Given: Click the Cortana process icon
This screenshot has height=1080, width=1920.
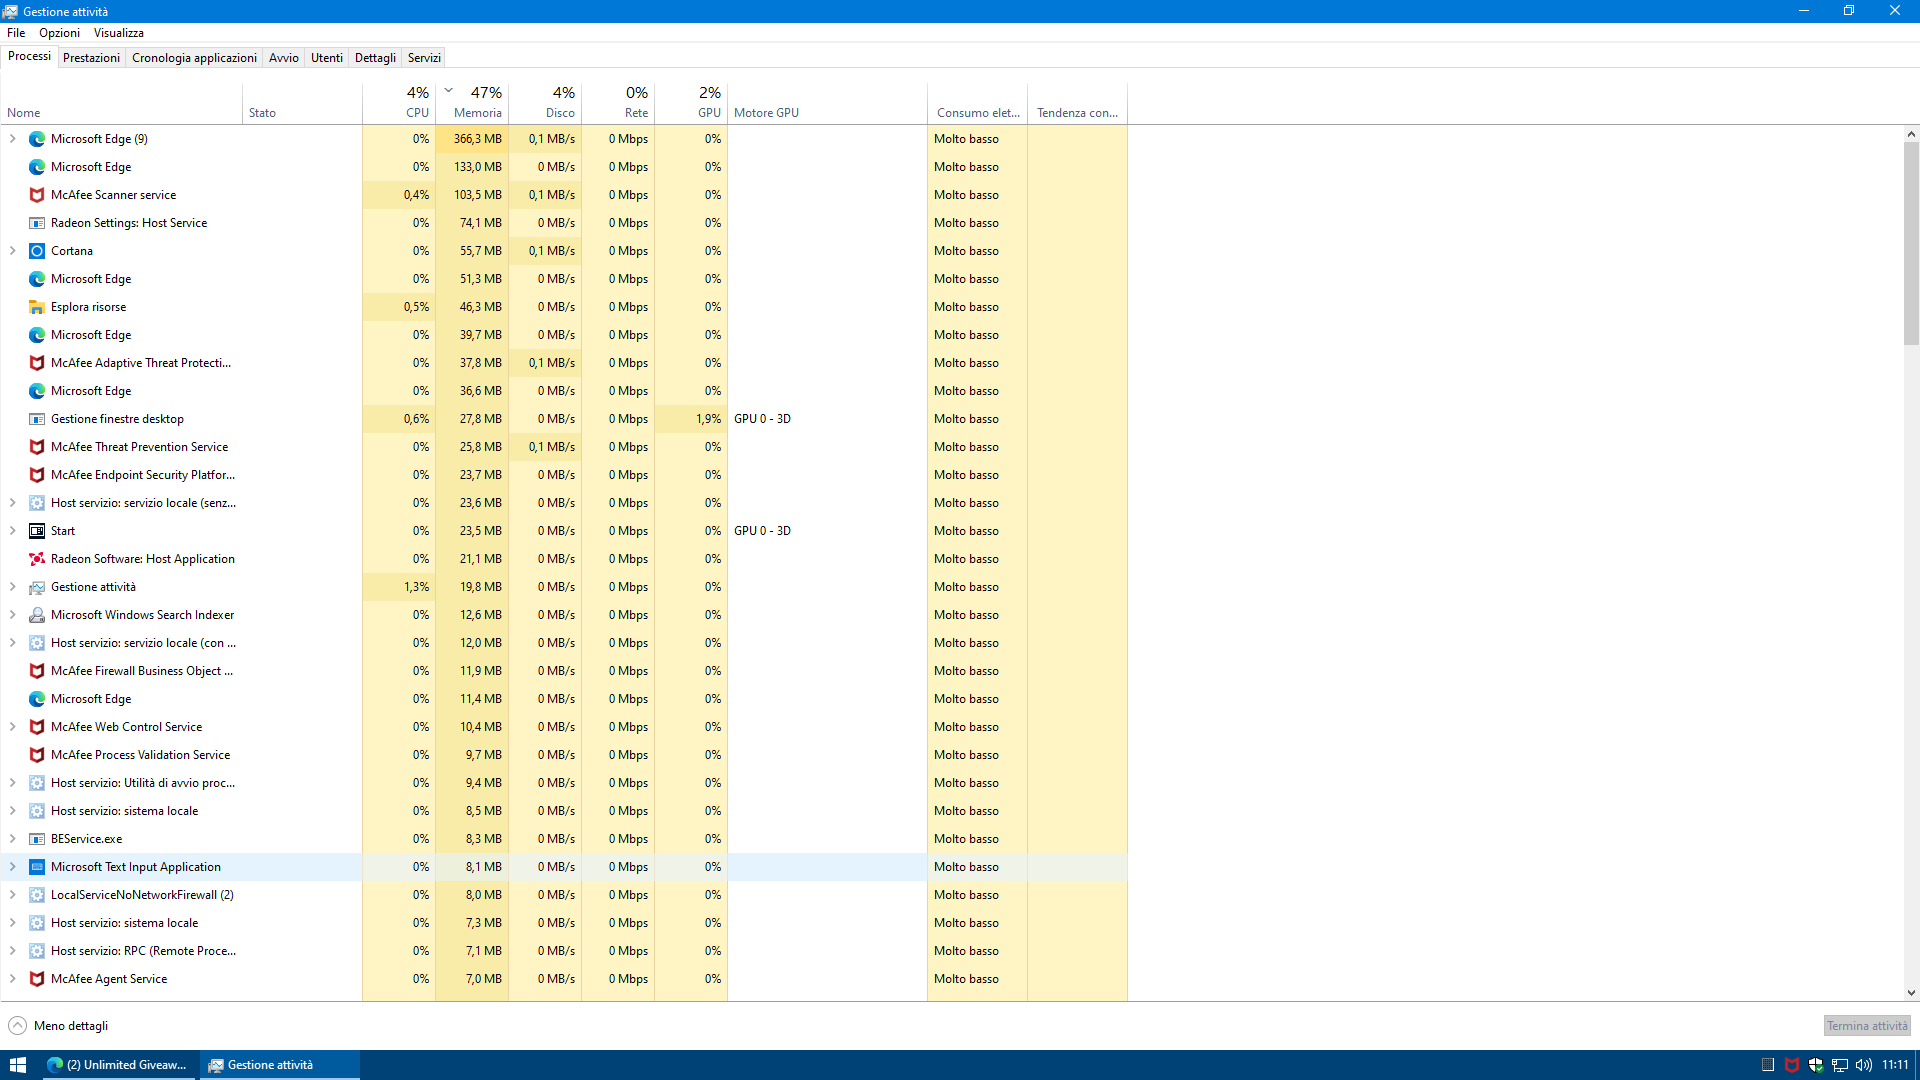Looking at the screenshot, I should [37, 251].
